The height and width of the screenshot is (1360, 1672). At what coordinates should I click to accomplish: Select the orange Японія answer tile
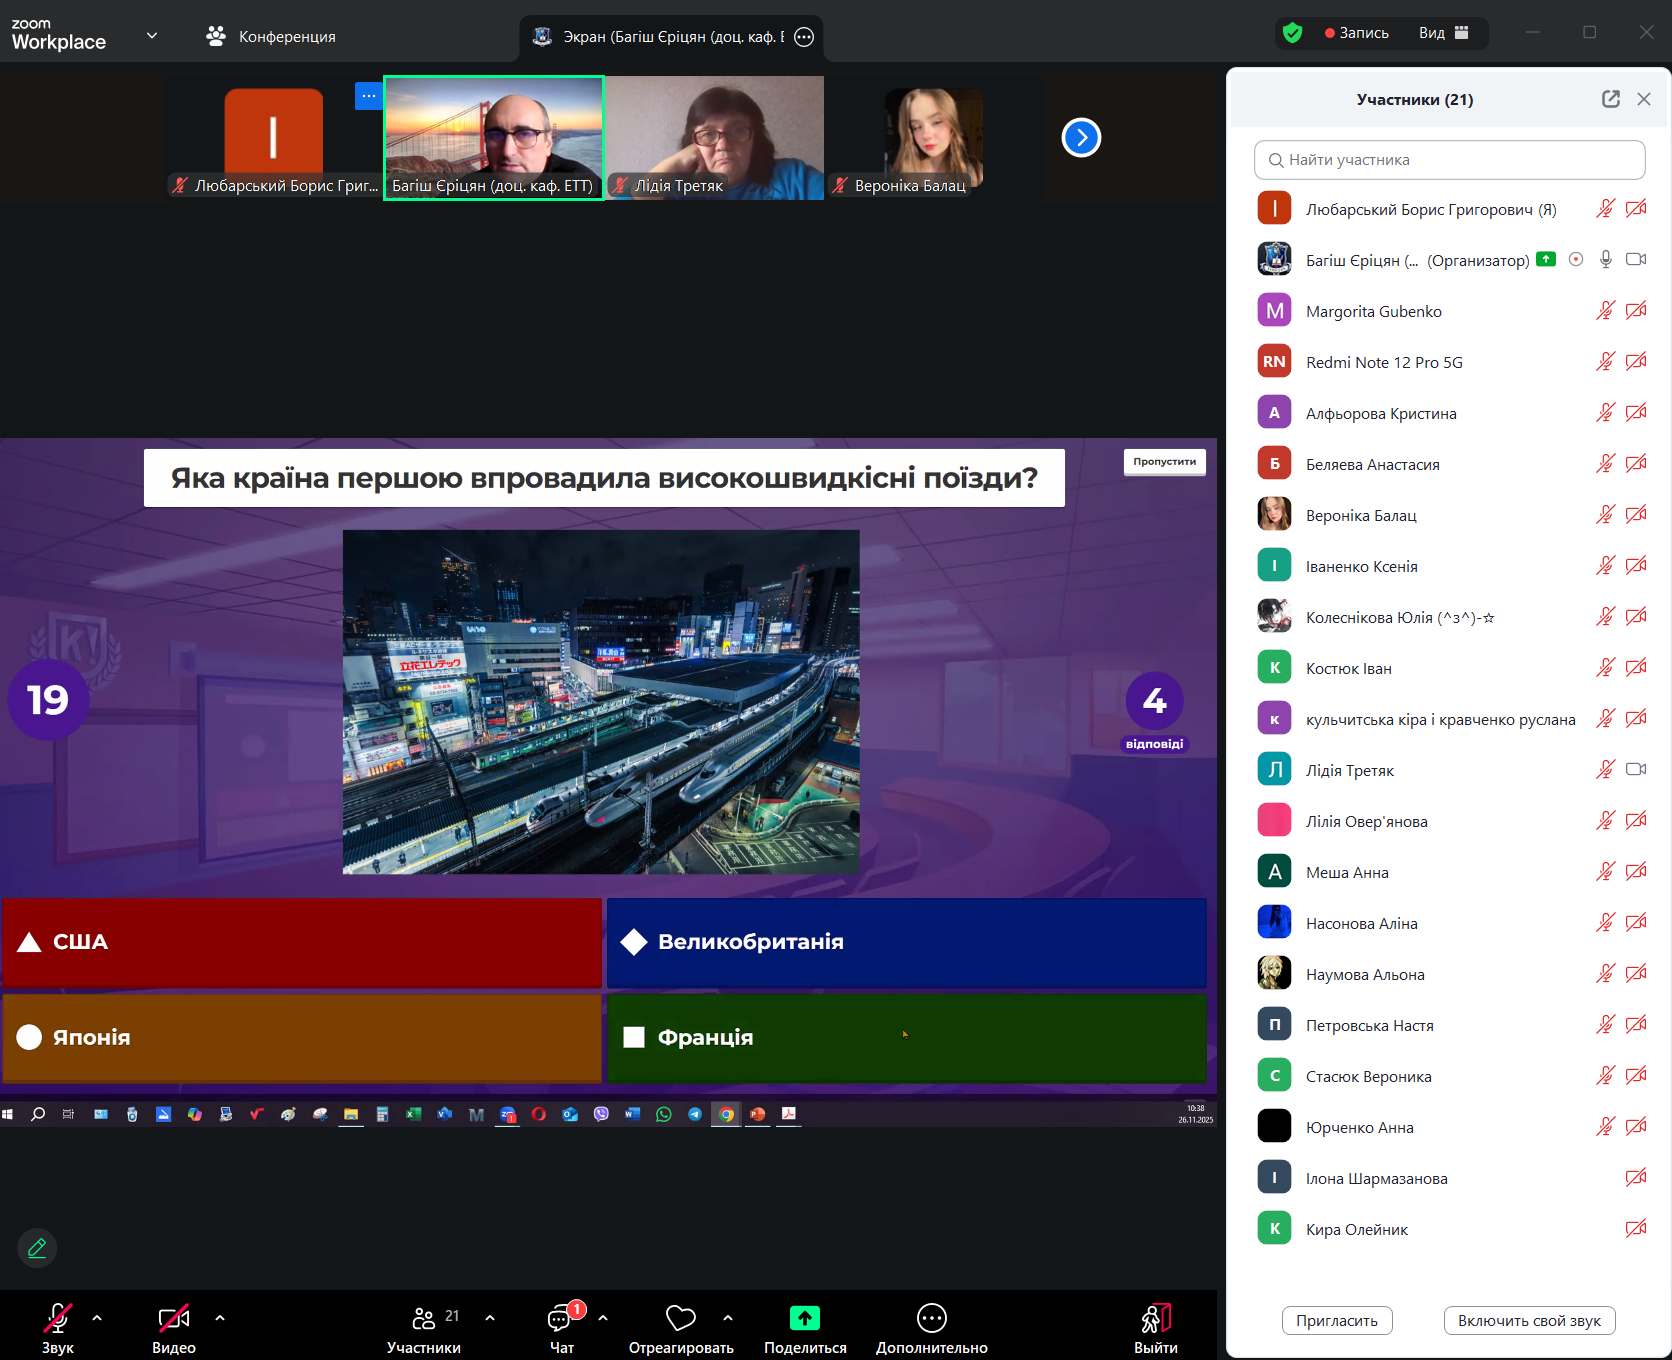click(301, 1038)
